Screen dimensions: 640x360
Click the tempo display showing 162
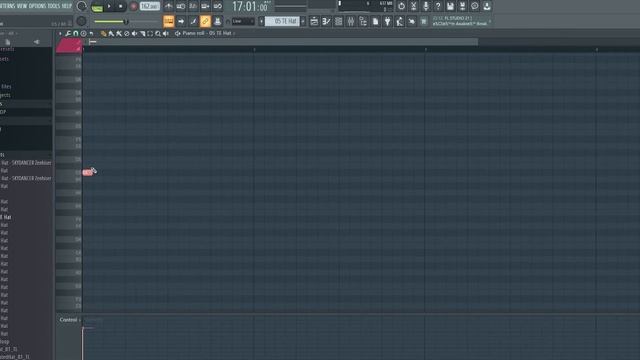pyautogui.click(x=149, y=6)
